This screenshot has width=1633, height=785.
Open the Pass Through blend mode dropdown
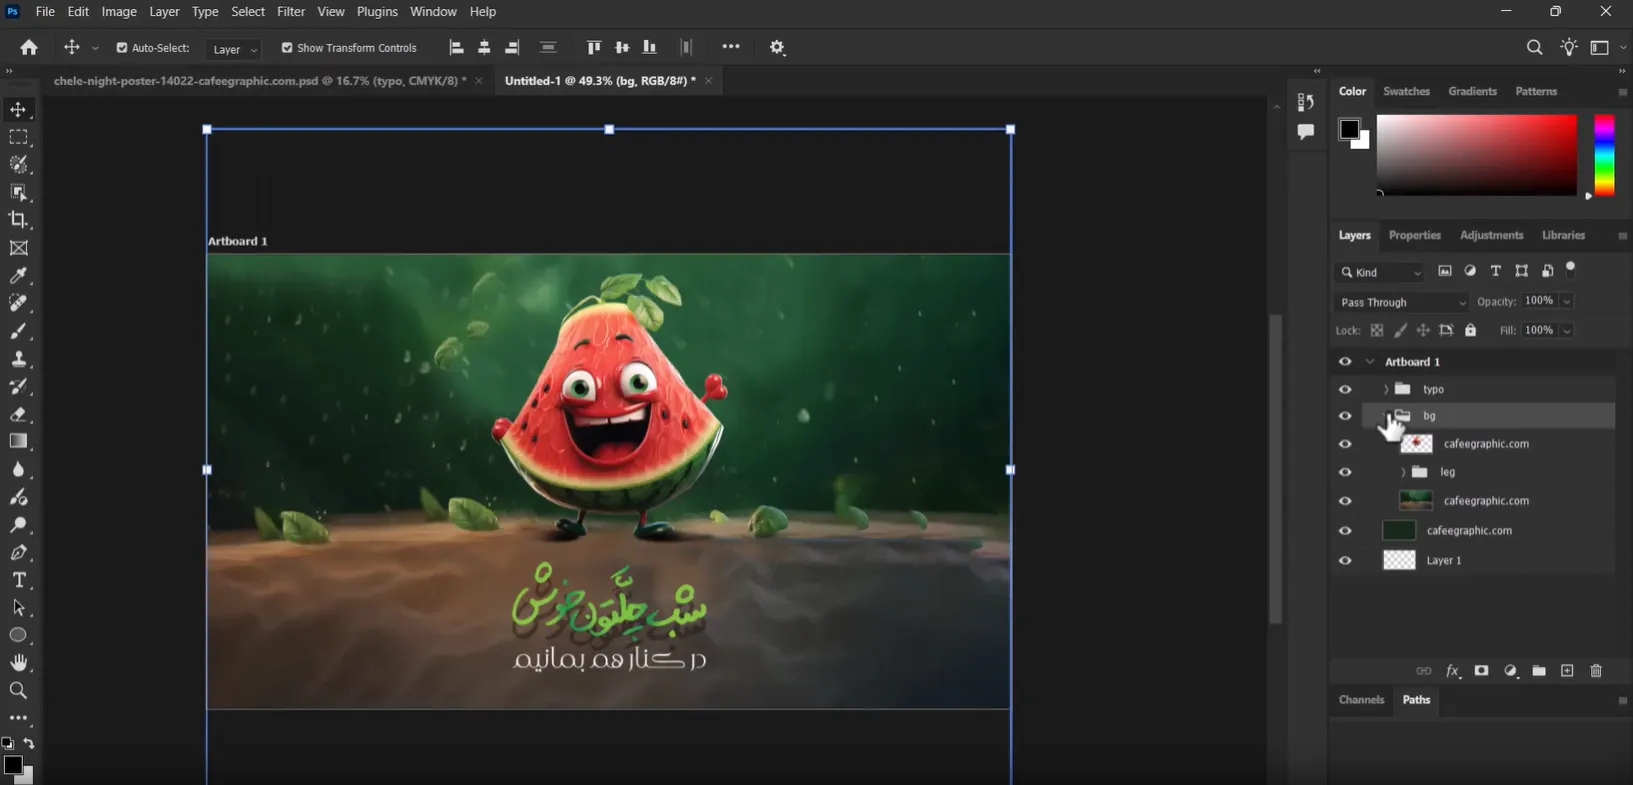point(1401,302)
